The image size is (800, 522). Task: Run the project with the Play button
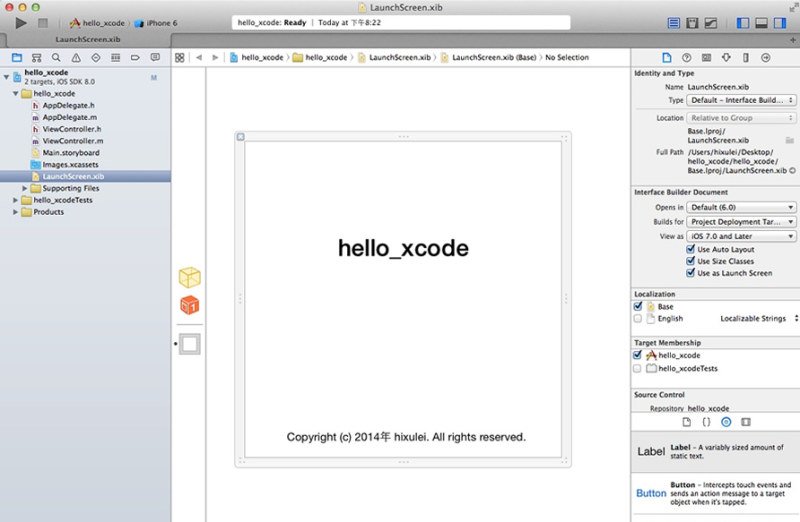pyautogui.click(x=21, y=23)
